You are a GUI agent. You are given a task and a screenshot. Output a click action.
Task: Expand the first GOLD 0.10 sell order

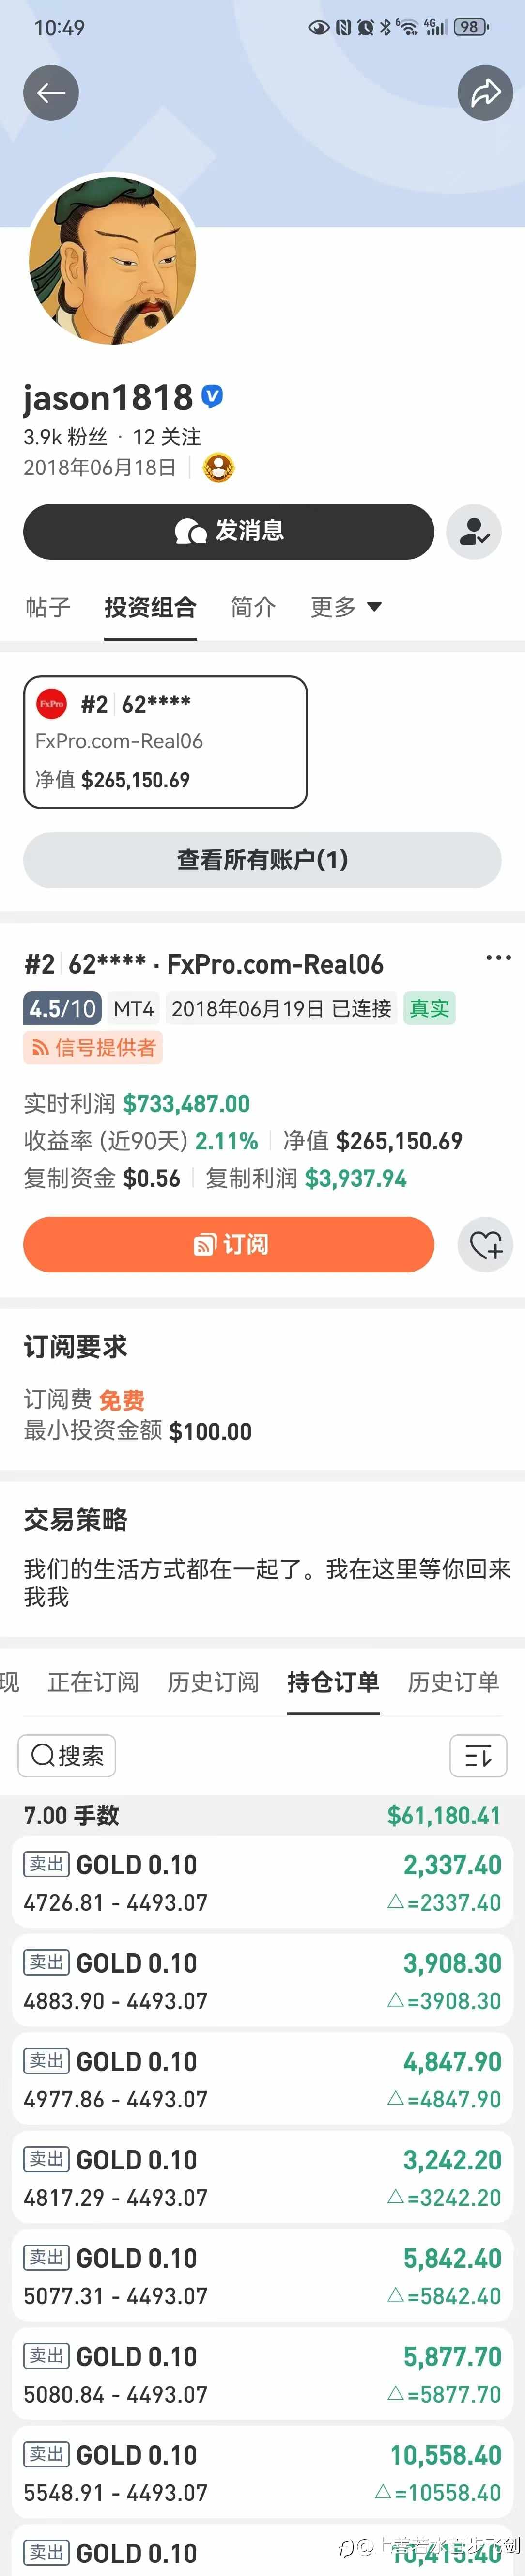(262, 1880)
